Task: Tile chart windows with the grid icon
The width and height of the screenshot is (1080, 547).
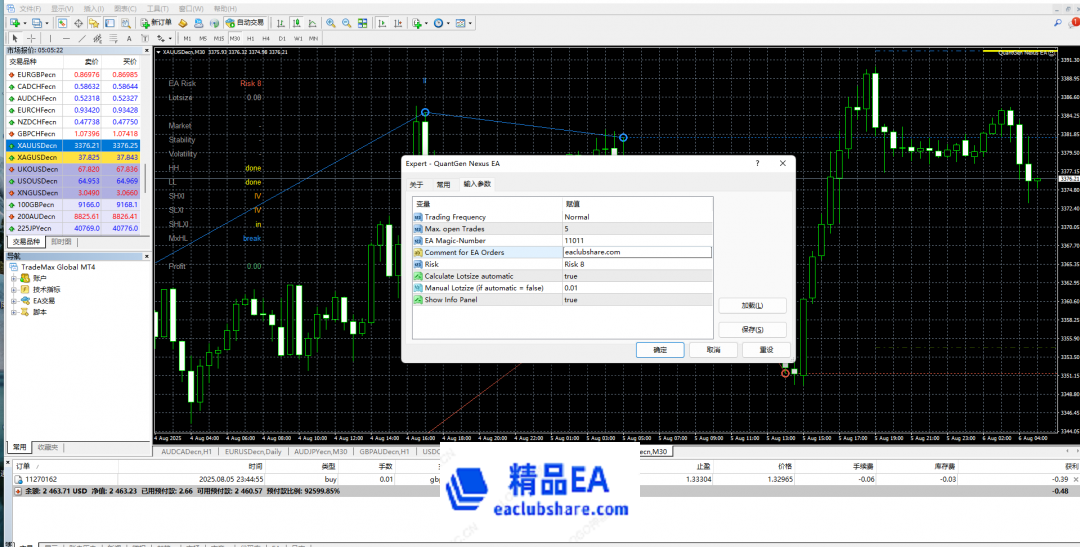Action: [362, 23]
